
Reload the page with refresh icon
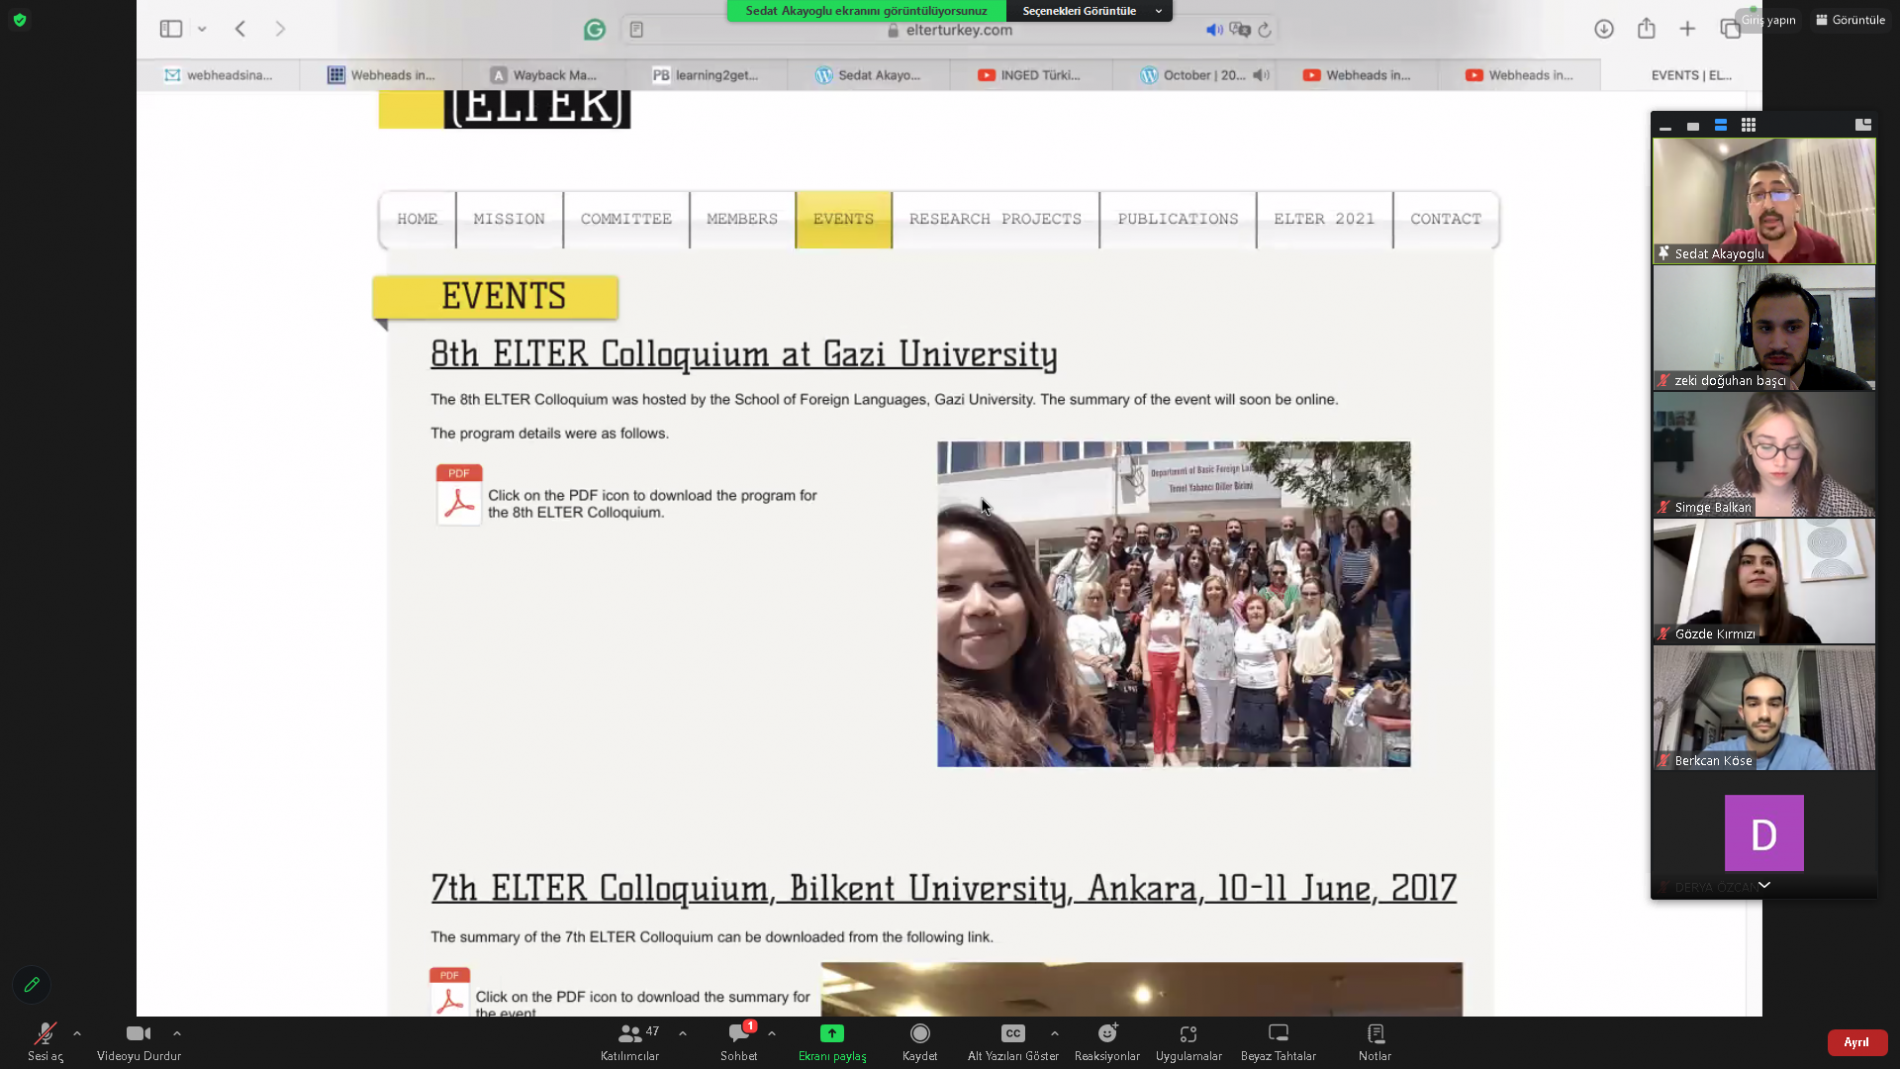(1265, 30)
